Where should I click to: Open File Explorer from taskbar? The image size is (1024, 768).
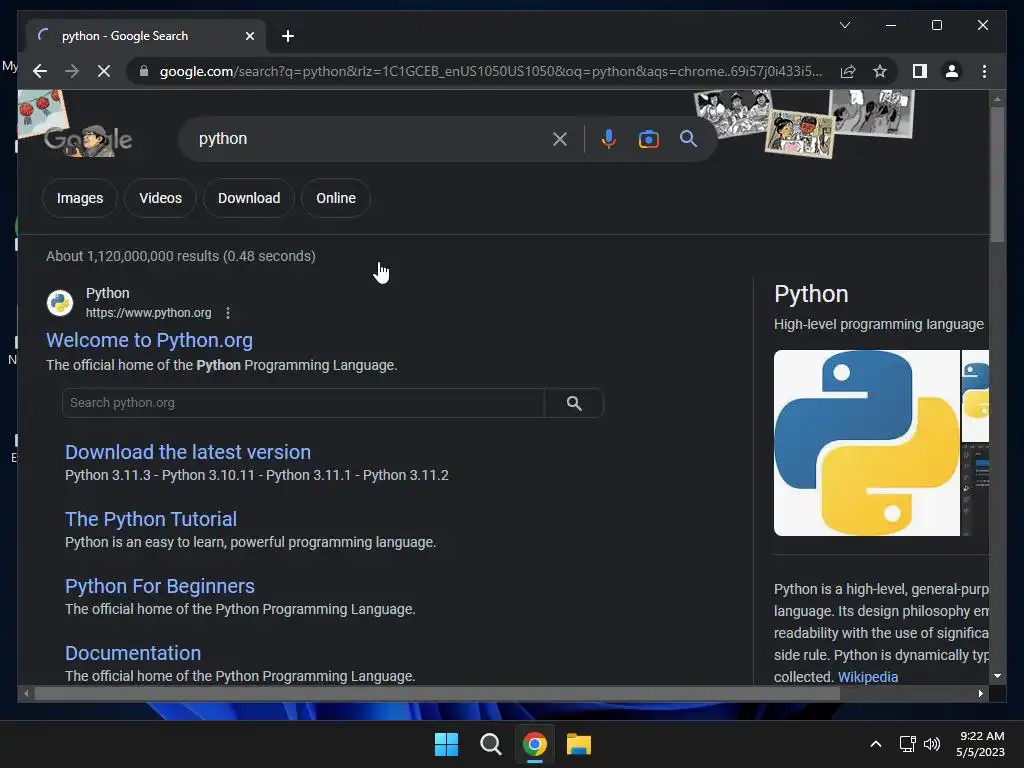[x=579, y=744]
